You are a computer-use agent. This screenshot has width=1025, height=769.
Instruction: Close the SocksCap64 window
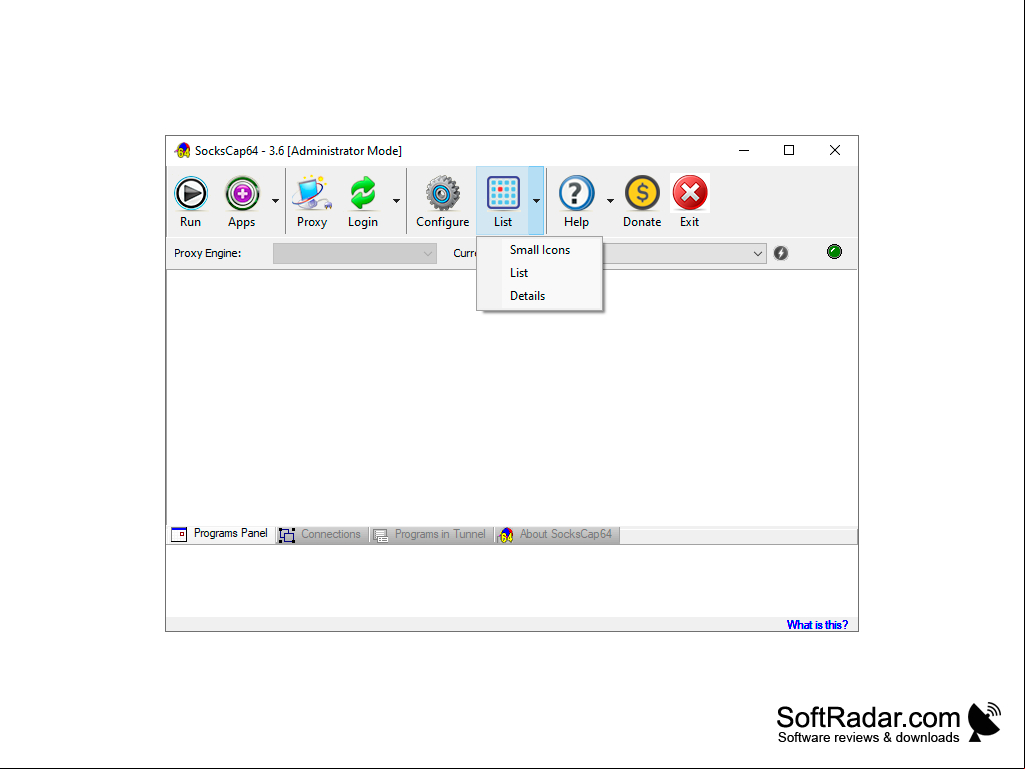[x=835, y=150]
